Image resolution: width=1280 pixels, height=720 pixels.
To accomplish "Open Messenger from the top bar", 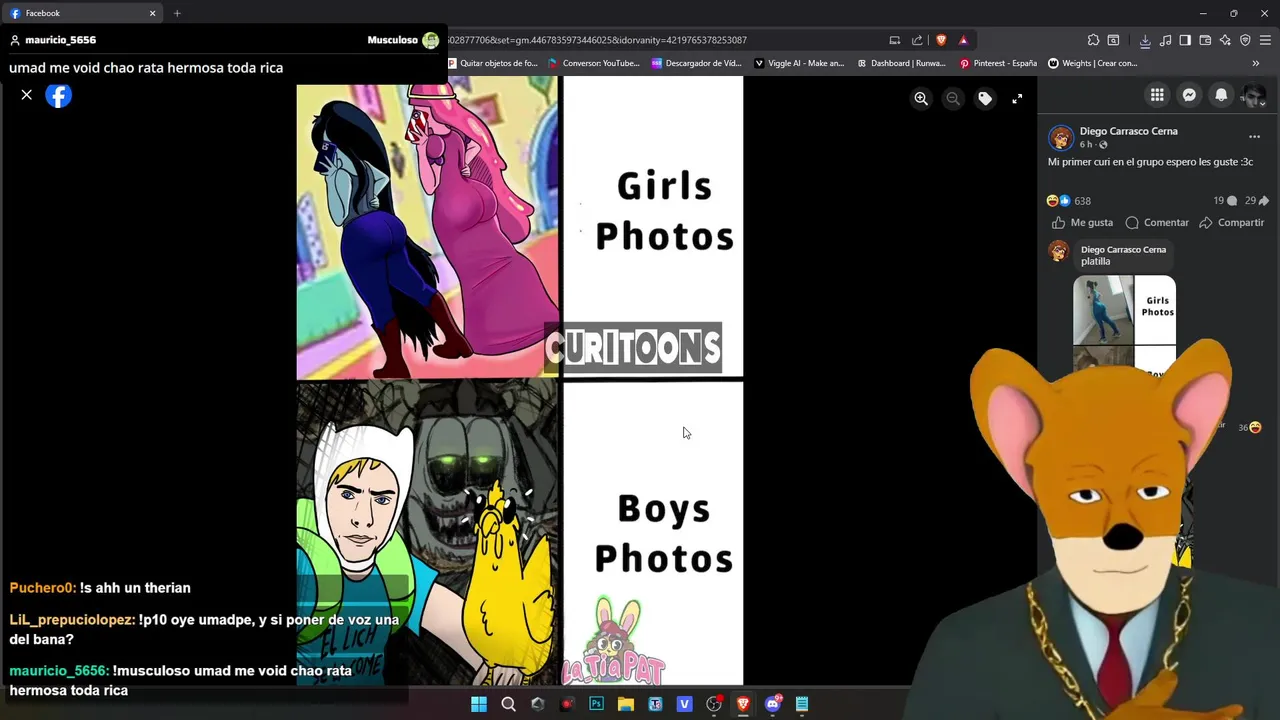I will pyautogui.click(x=1189, y=95).
